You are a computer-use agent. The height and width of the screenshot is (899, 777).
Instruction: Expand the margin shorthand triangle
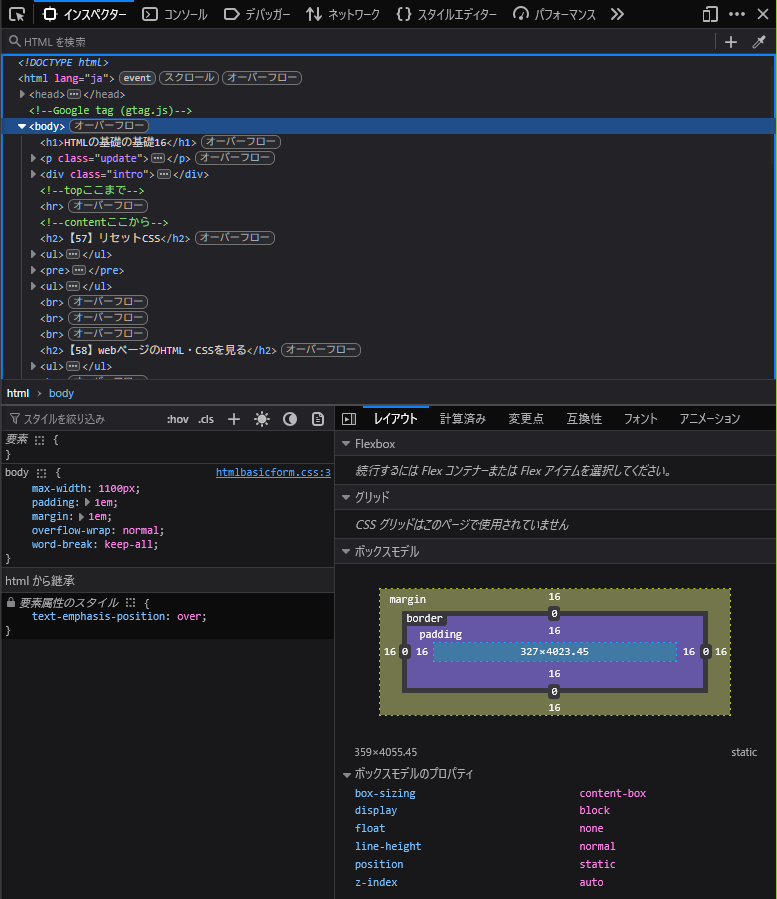(81, 517)
